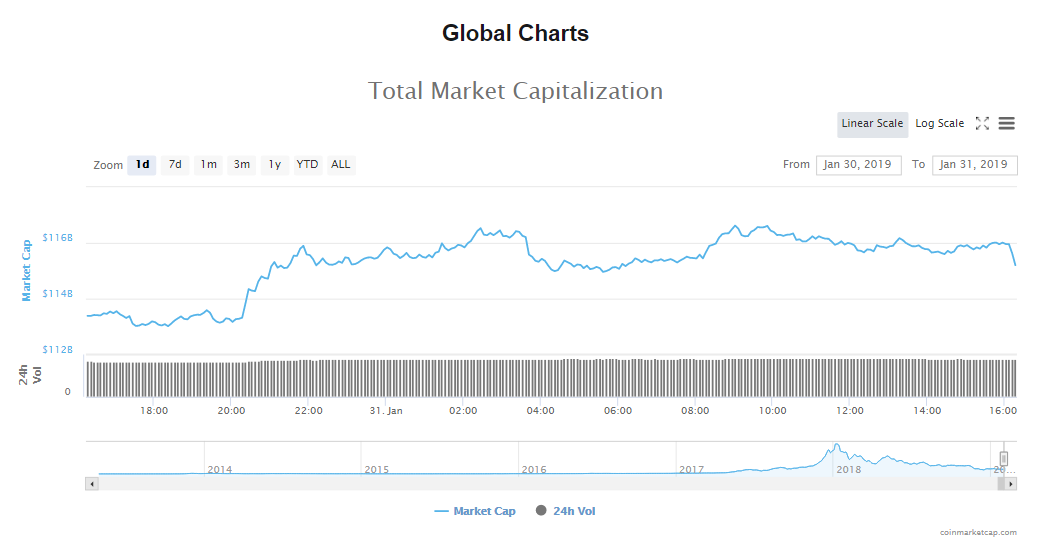Click the navigator scrollbar right arrow
Screen dimensions: 1038x551
click(1011, 484)
